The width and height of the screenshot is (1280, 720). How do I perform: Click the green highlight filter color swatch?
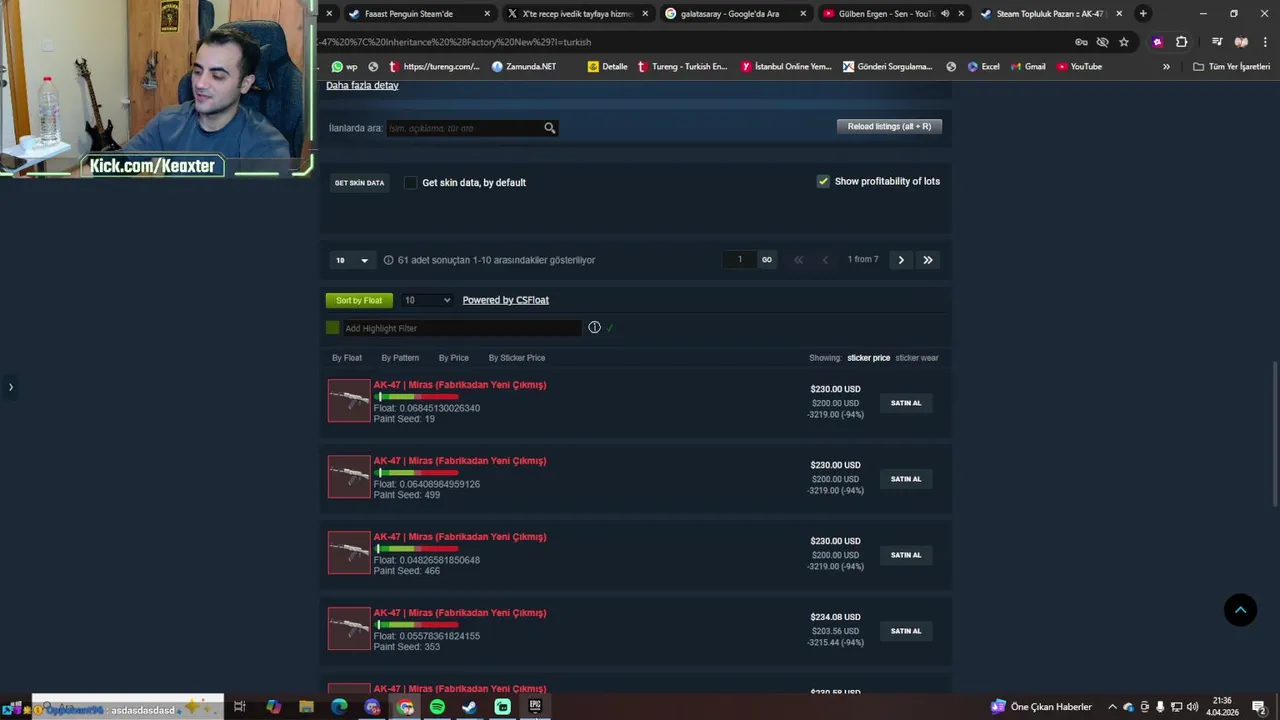click(333, 328)
